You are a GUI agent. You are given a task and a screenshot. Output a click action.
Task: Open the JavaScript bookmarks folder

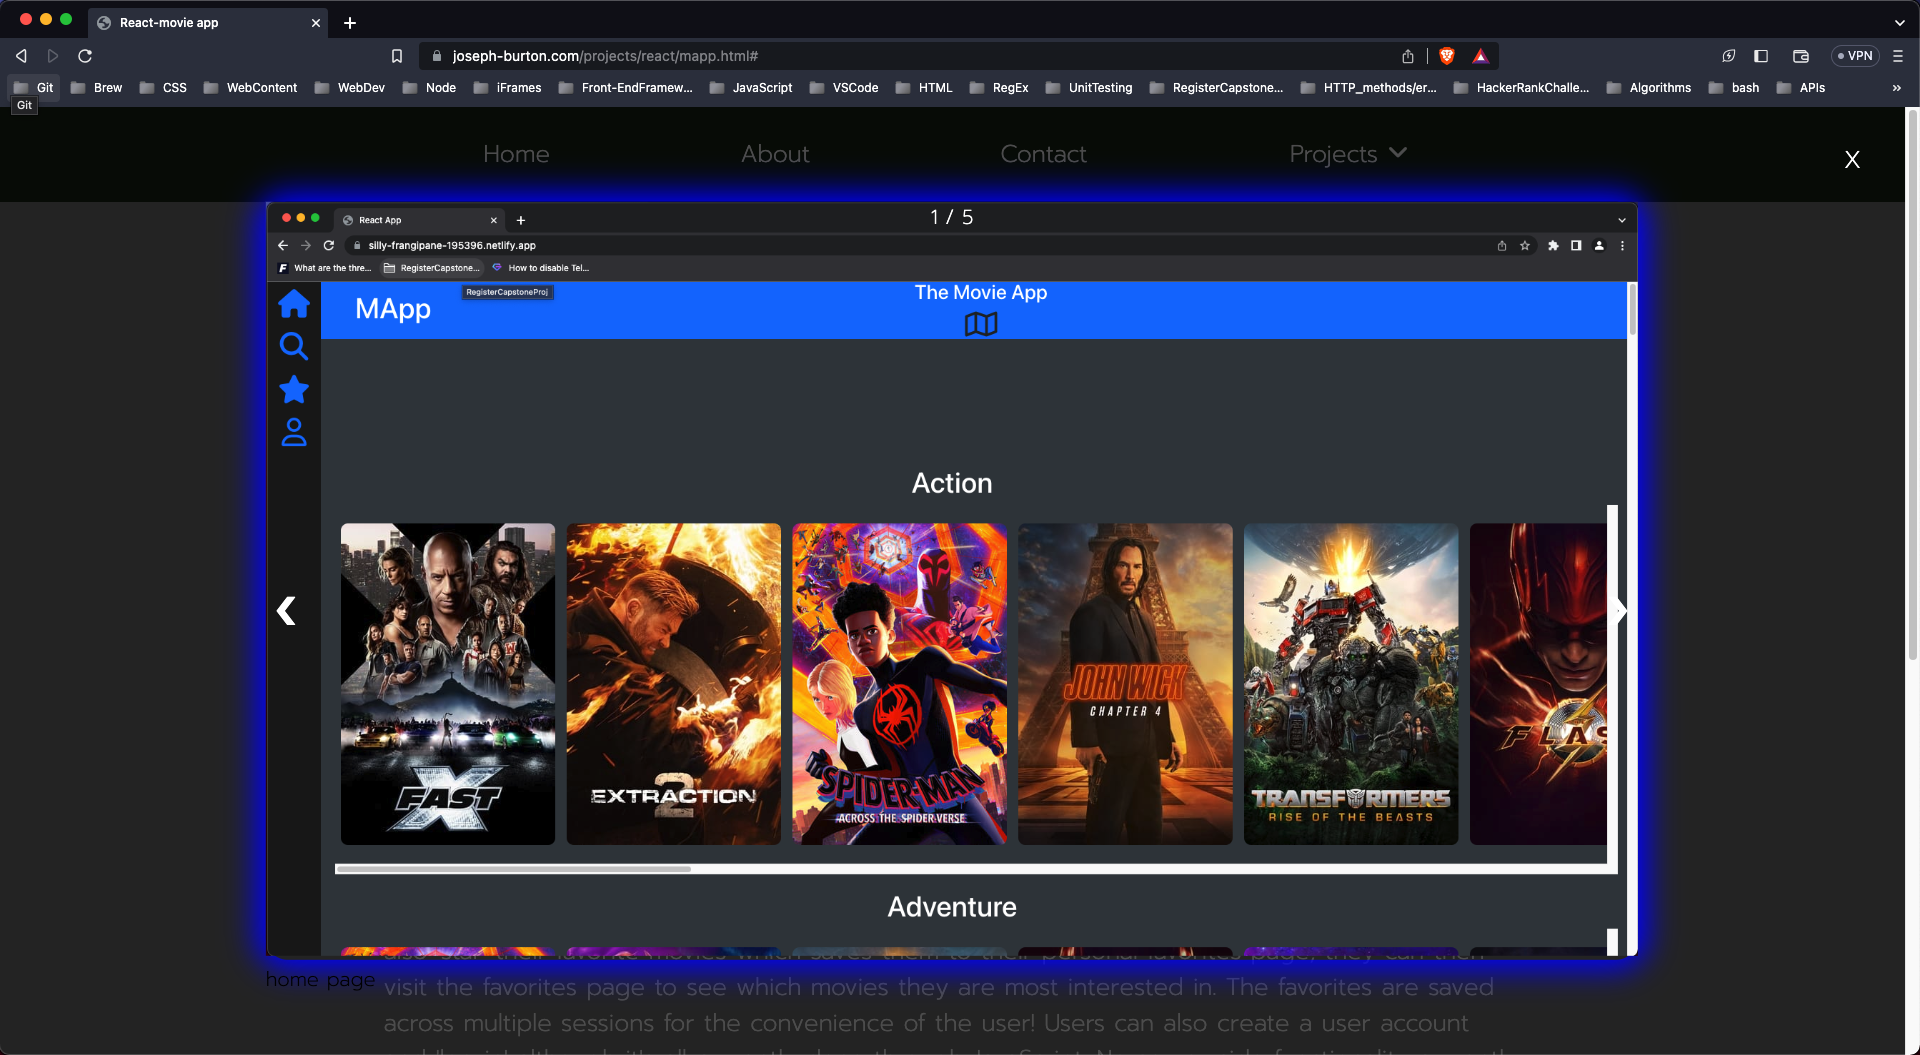pyautogui.click(x=751, y=88)
